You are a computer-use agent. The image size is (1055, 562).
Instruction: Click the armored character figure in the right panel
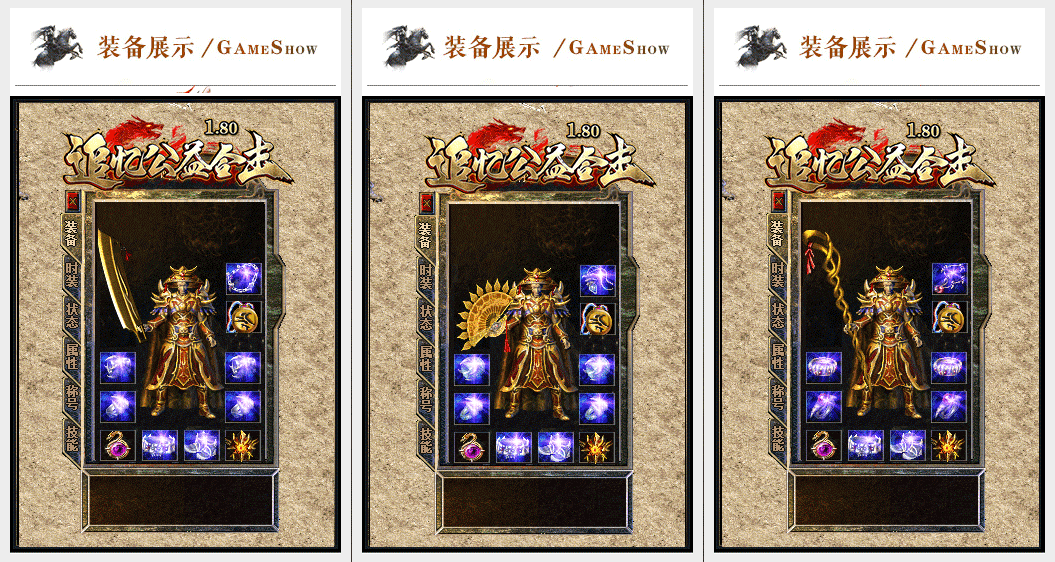pyautogui.click(x=889, y=342)
